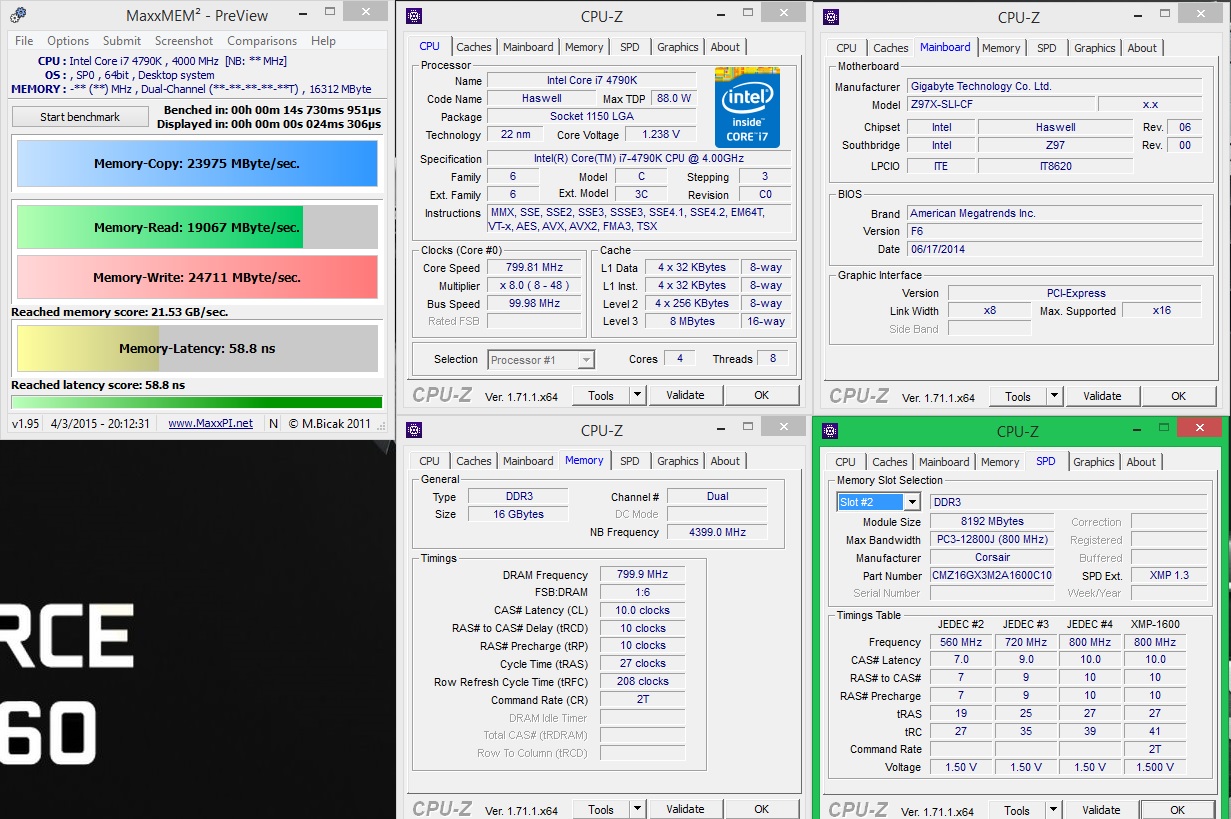This screenshot has width=1231, height=819.
Task: Open the Help menu in MaxxMEM
Action: [323, 41]
